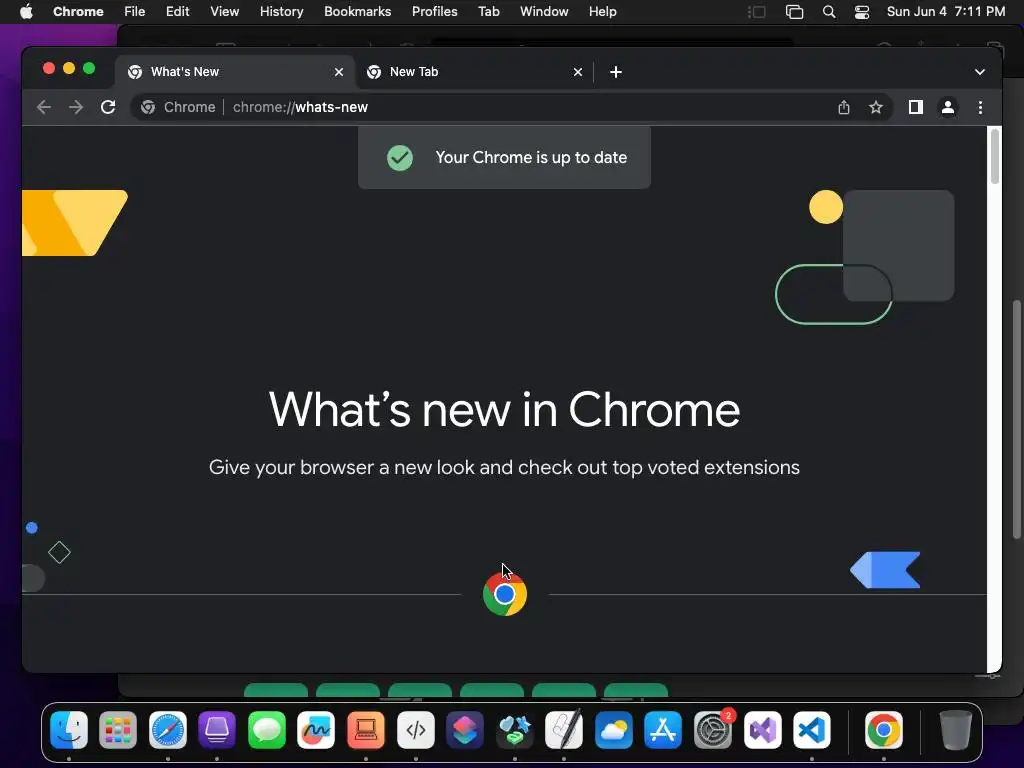Switch to the What's New tab
This screenshot has height=768, width=1024.
point(235,72)
